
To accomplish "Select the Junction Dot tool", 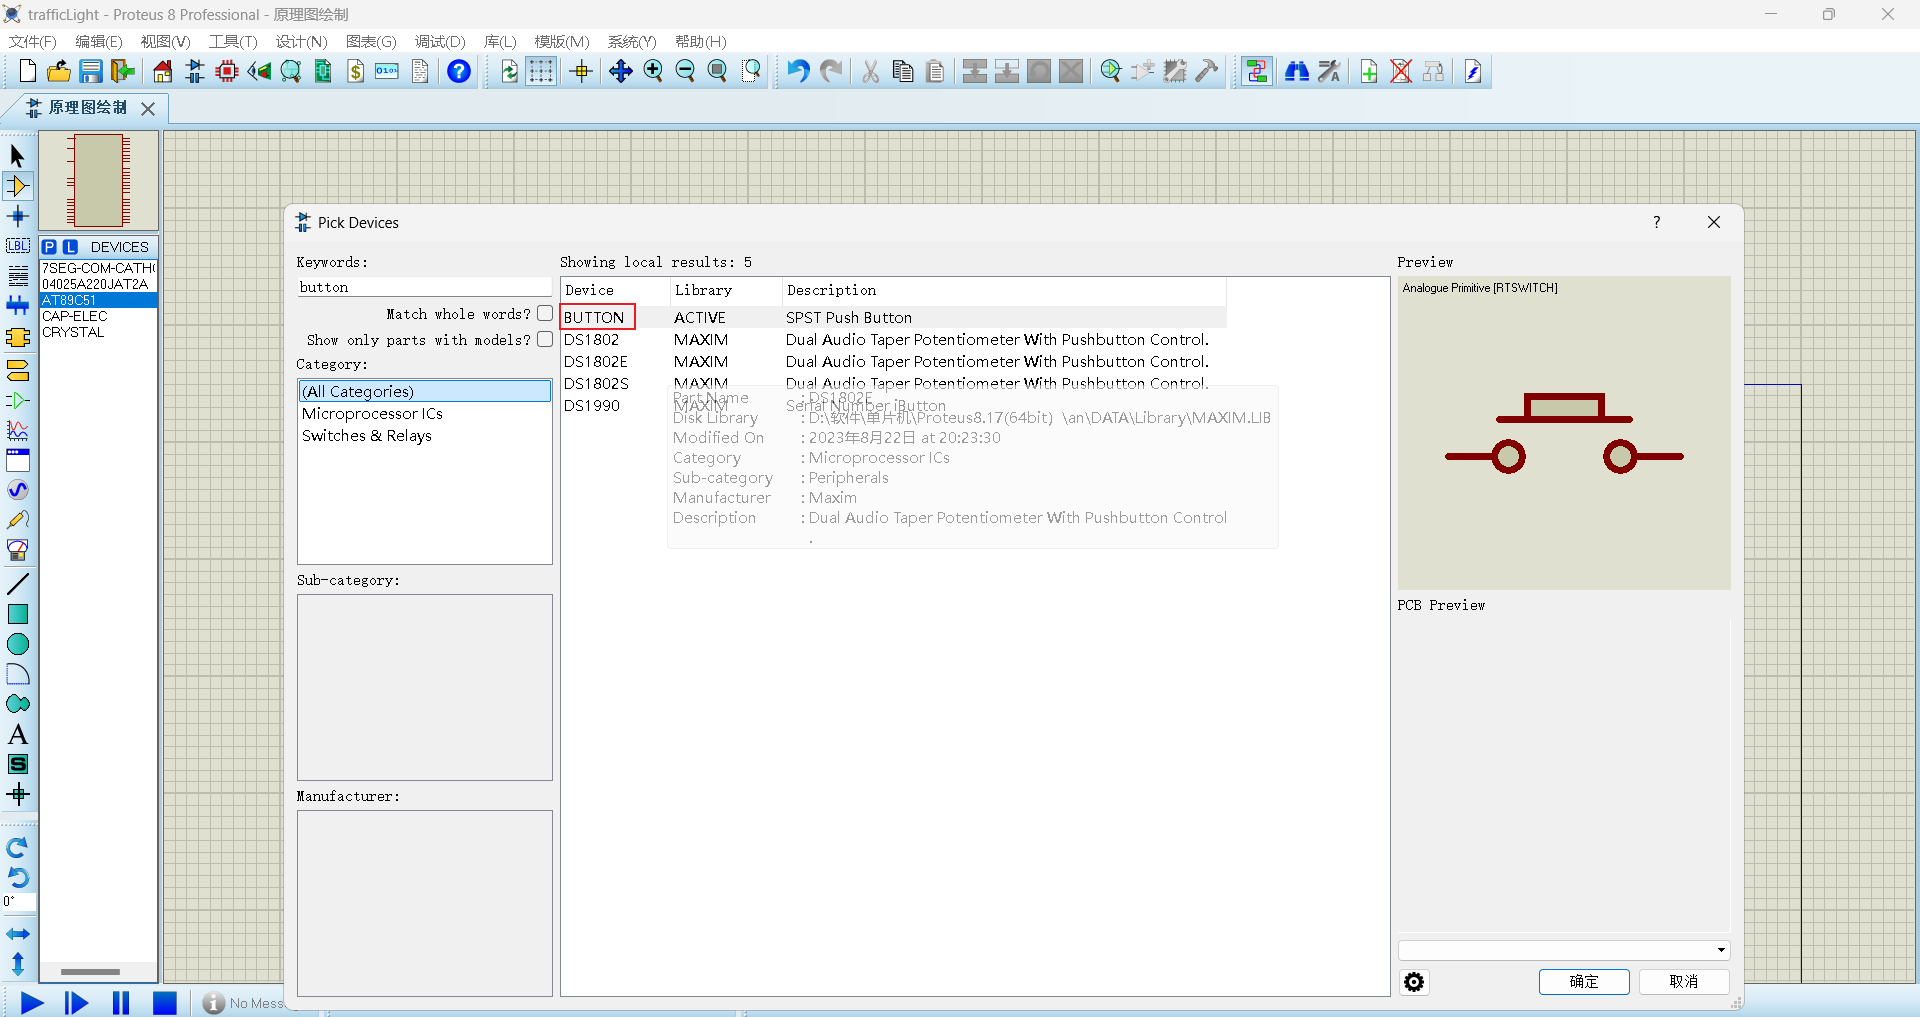I will pyautogui.click(x=18, y=216).
